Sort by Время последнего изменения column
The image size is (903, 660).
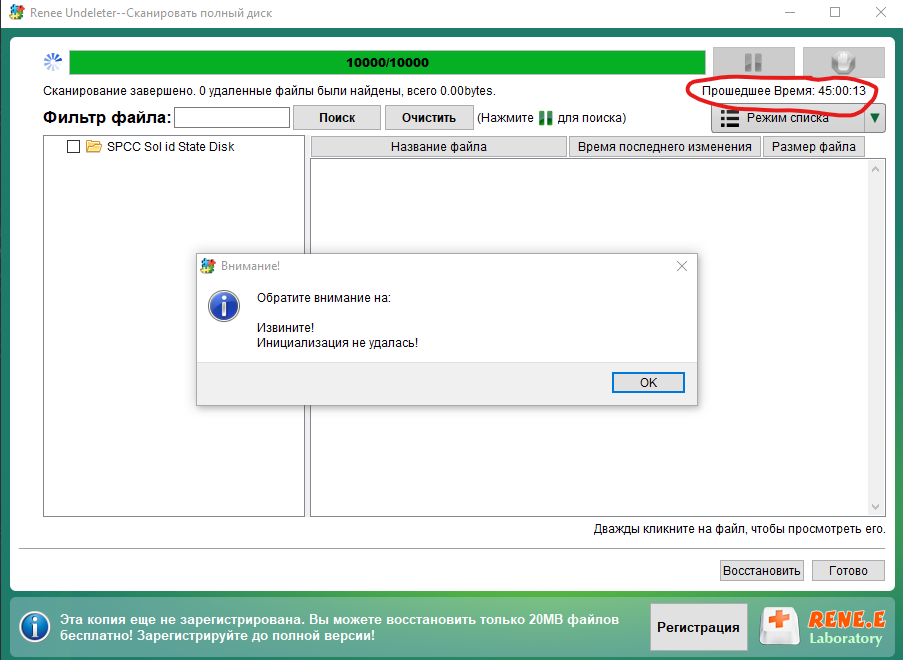665,147
